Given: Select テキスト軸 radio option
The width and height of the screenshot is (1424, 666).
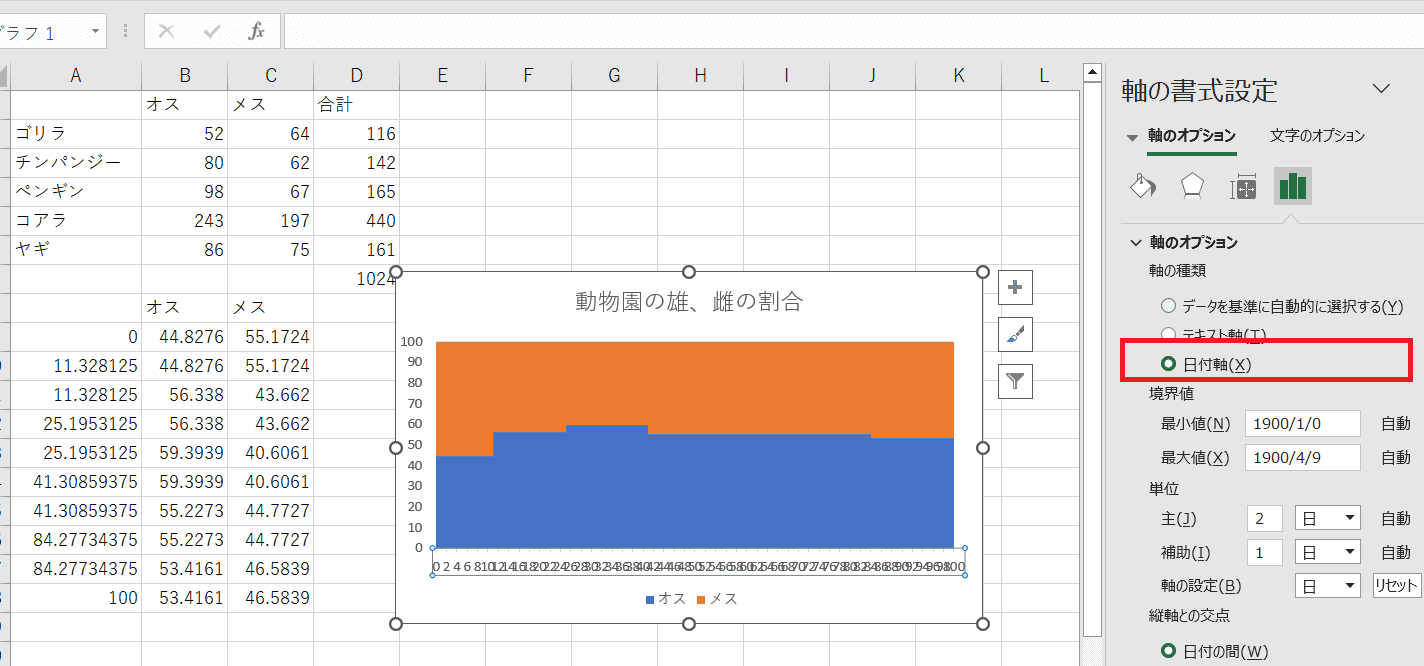Looking at the screenshot, I should [x=1168, y=334].
